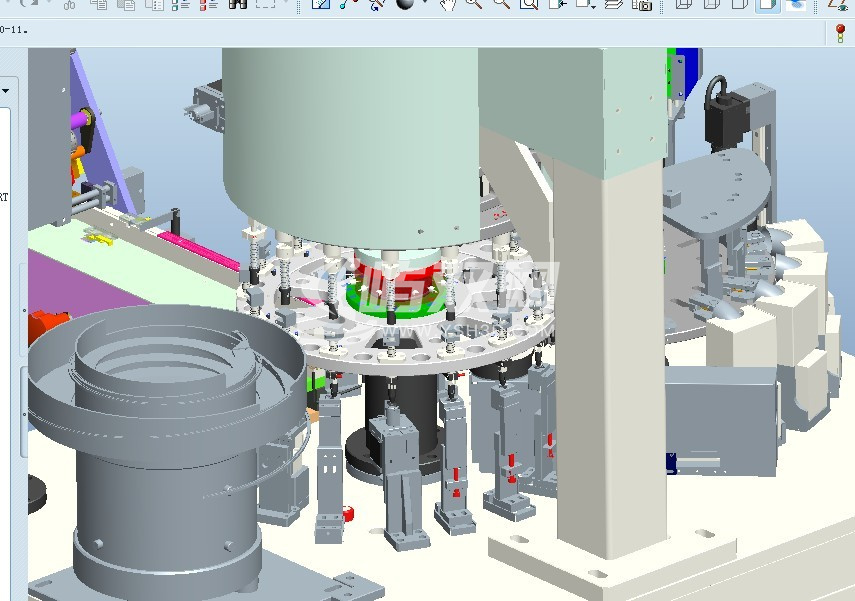Click the Cut scissors icon
The image size is (855, 601).
click(69, 4)
